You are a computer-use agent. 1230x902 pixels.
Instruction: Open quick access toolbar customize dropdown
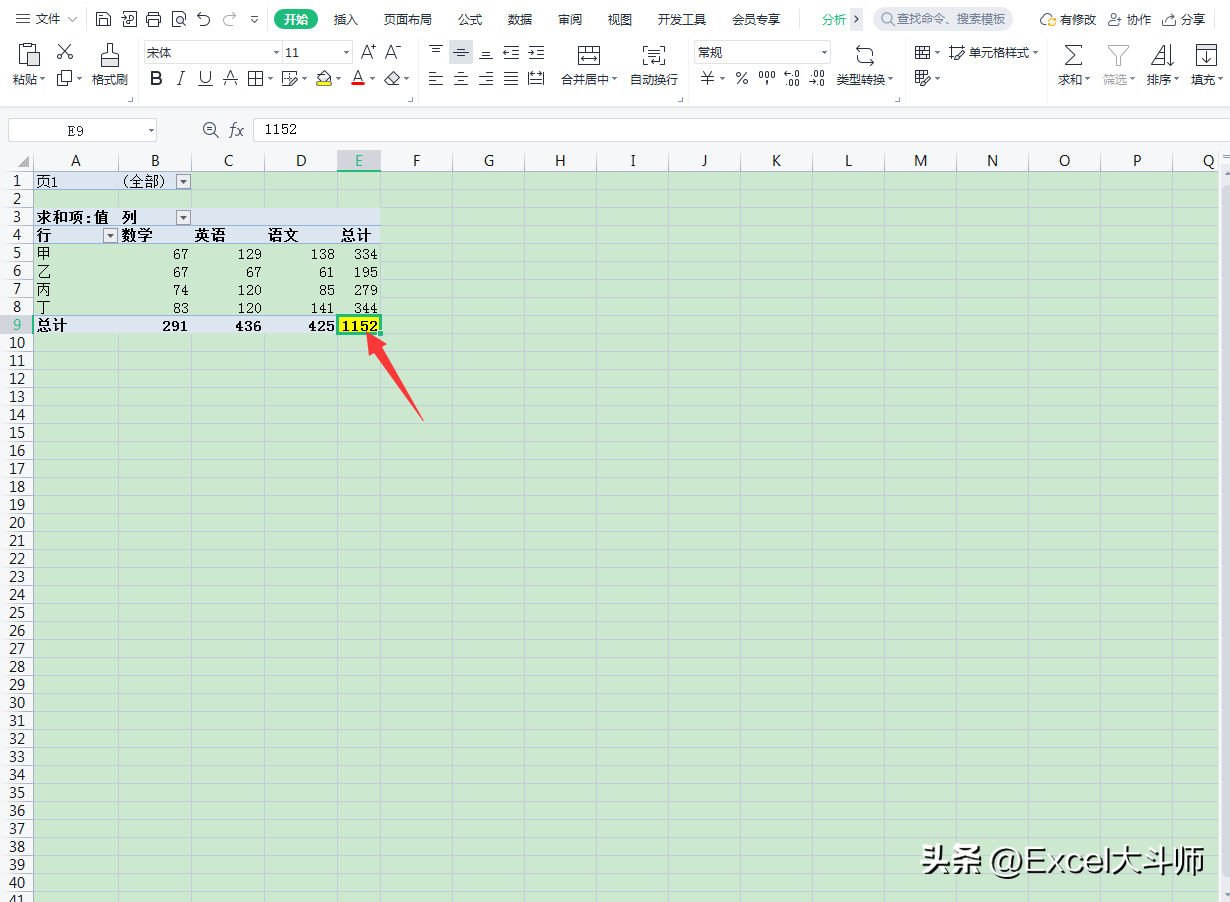(x=254, y=19)
